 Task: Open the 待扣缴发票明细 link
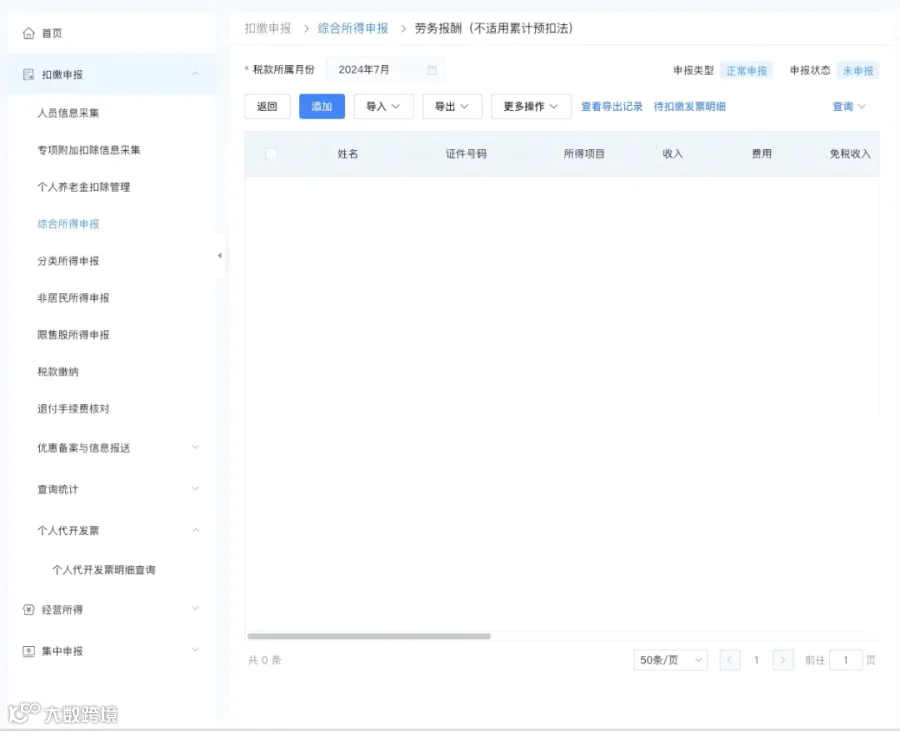[690, 107]
